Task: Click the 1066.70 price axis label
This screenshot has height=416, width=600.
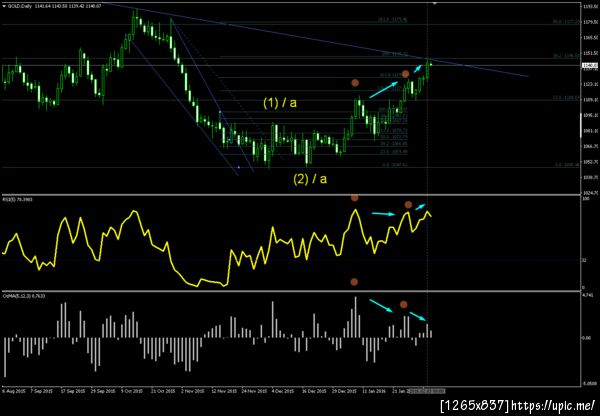Action: 589,146
